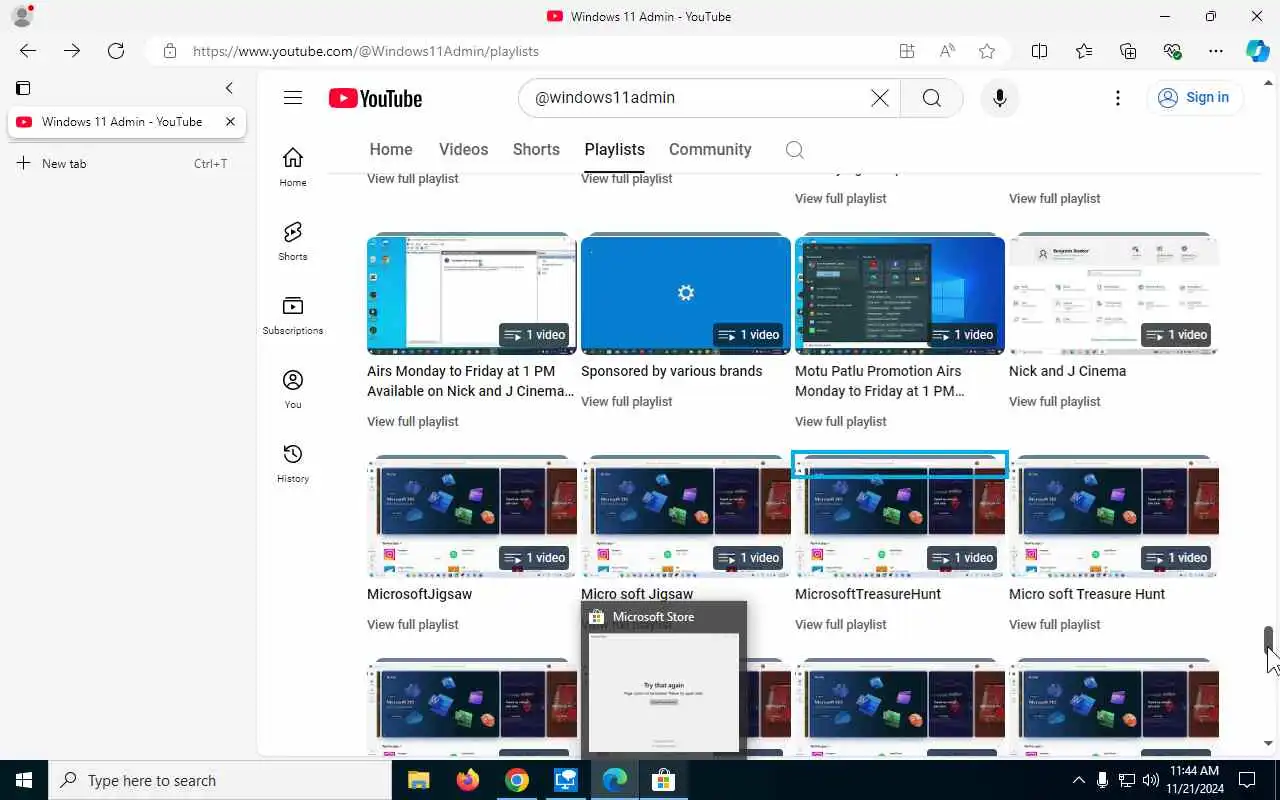The image size is (1280, 800).
Task: Open the Favorites list
Action: tap(1084, 51)
